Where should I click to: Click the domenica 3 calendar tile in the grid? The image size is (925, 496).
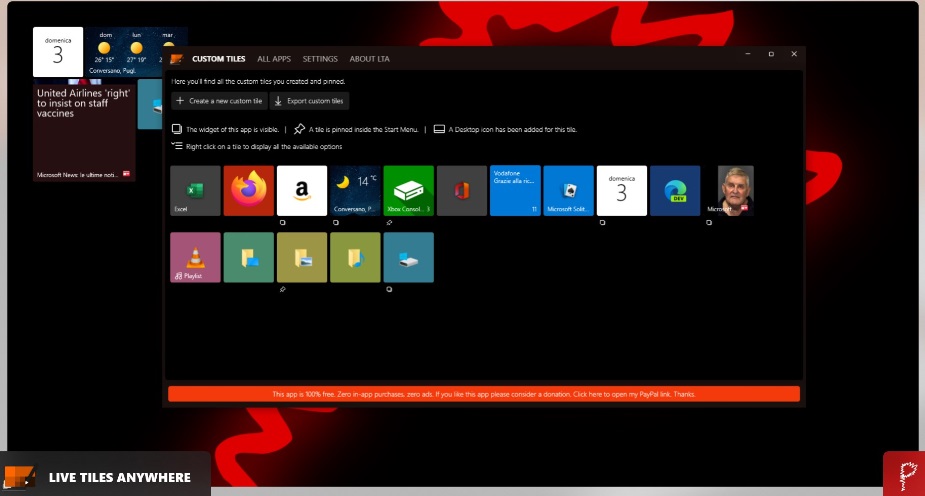(x=622, y=190)
